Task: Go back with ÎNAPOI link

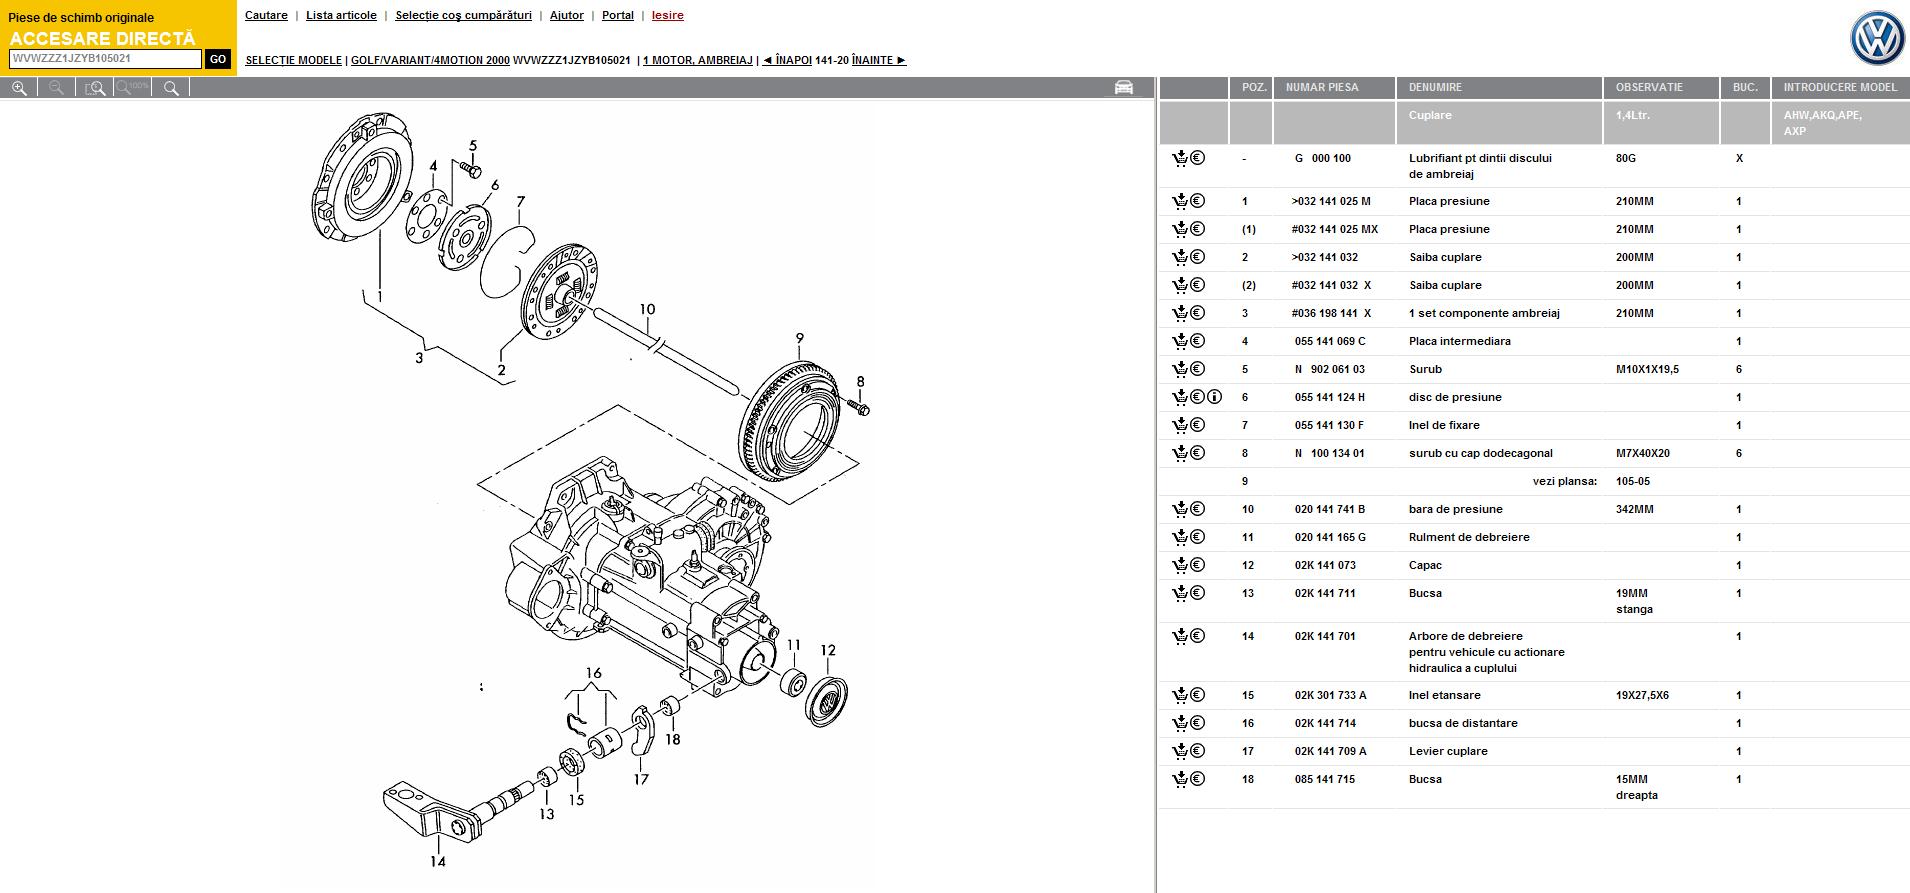Action: 787,60
